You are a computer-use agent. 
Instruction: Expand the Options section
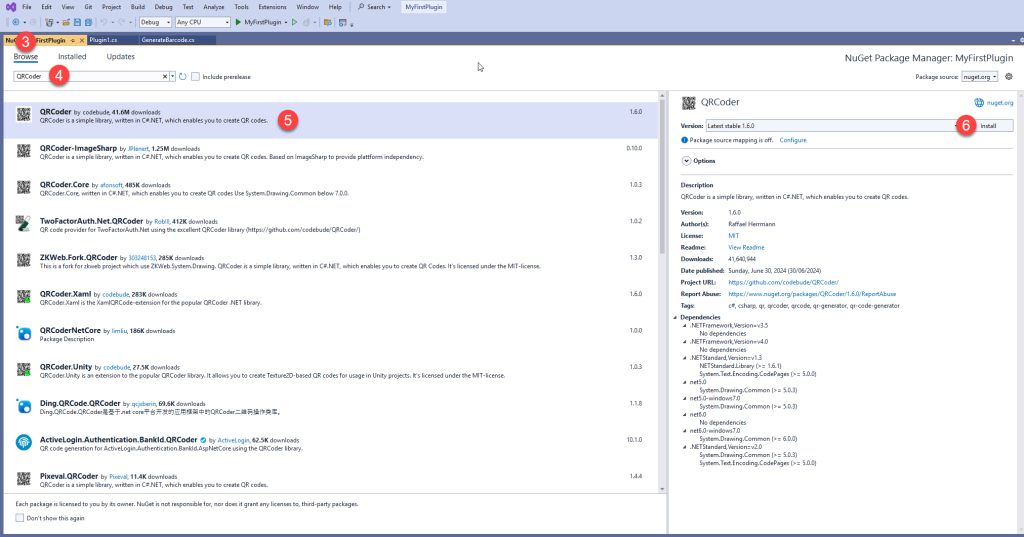[x=686, y=161]
